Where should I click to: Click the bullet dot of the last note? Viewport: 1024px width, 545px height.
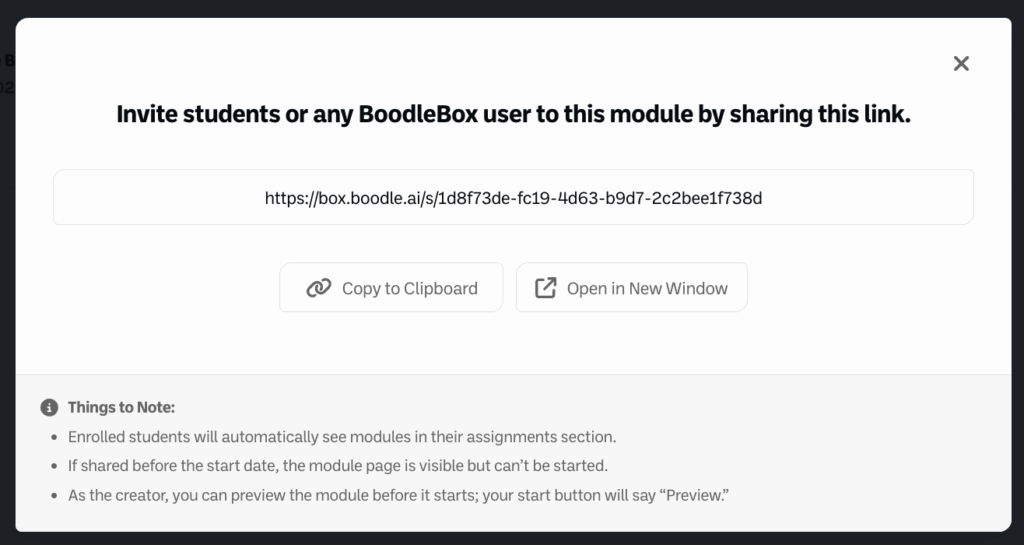click(53, 496)
